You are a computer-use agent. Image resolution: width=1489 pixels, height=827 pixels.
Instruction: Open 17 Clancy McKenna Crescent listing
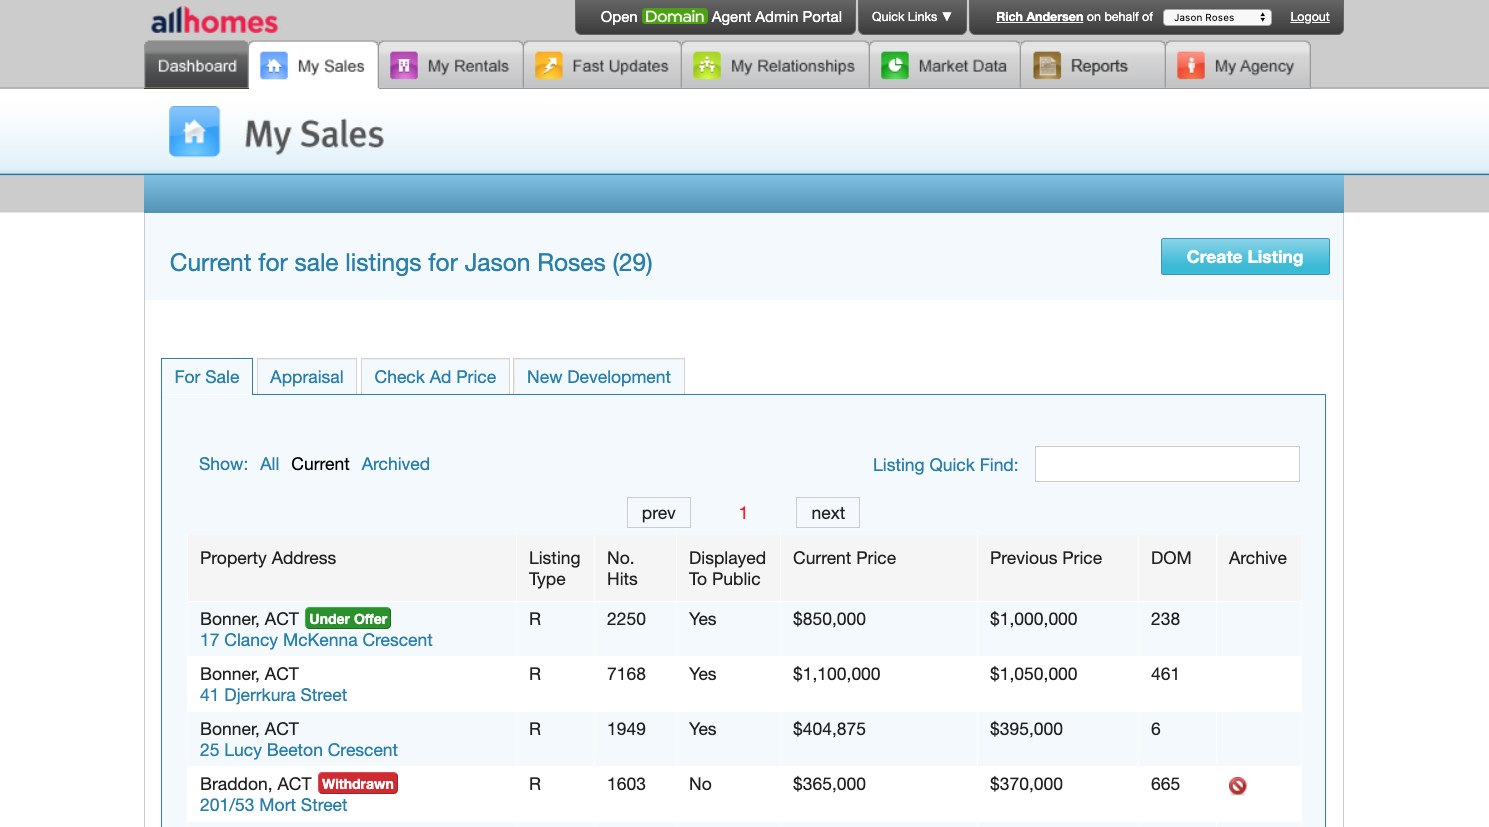pos(316,640)
